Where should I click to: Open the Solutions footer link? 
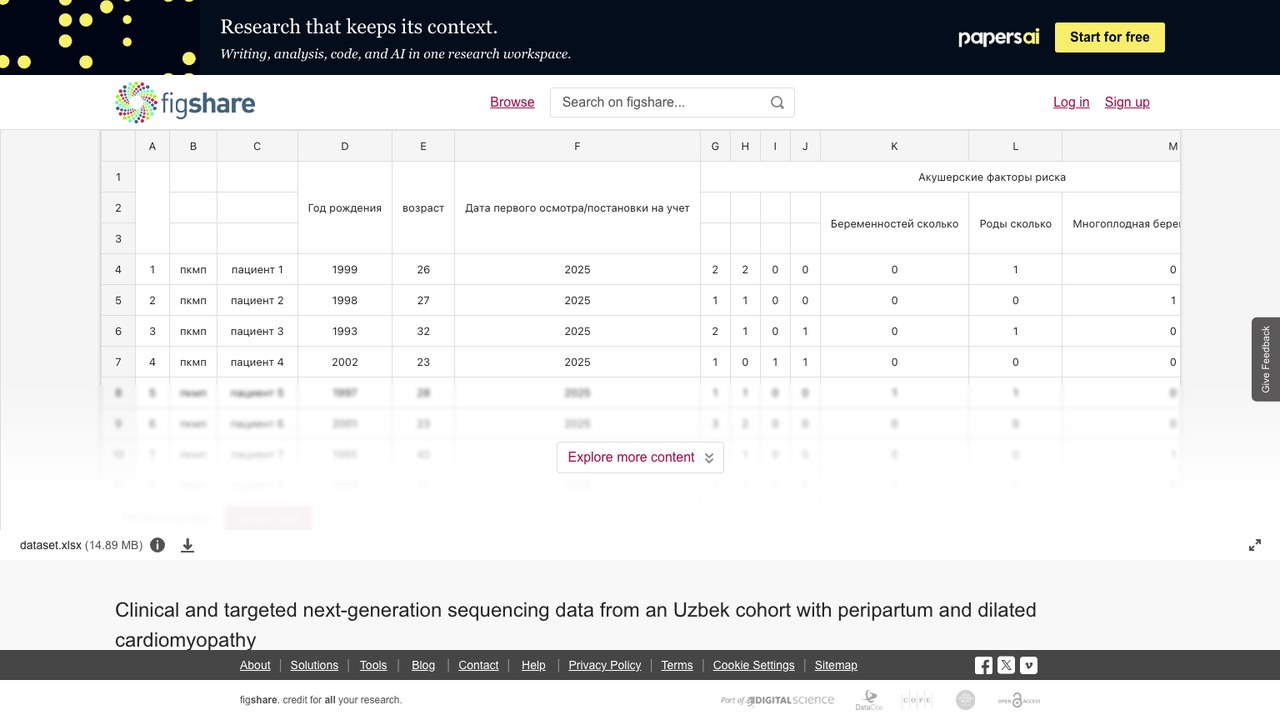pyautogui.click(x=314, y=665)
